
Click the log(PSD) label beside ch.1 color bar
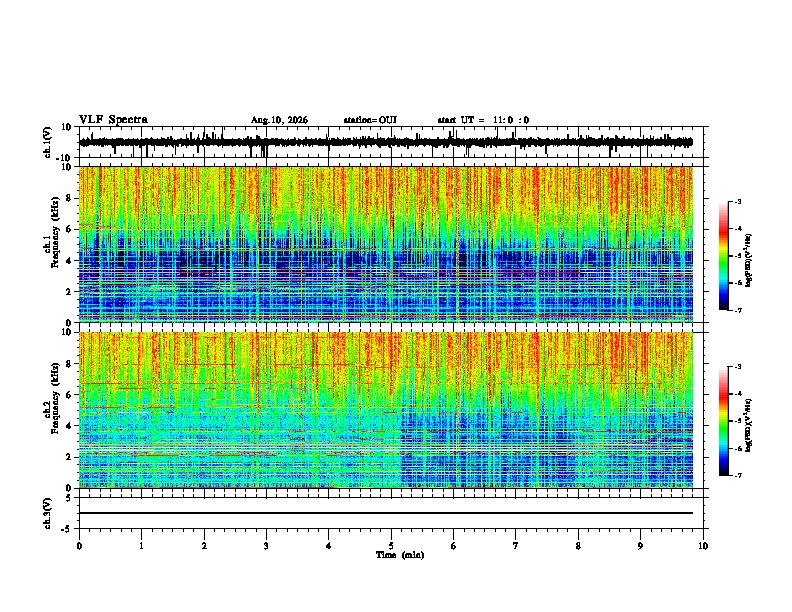tap(749, 260)
